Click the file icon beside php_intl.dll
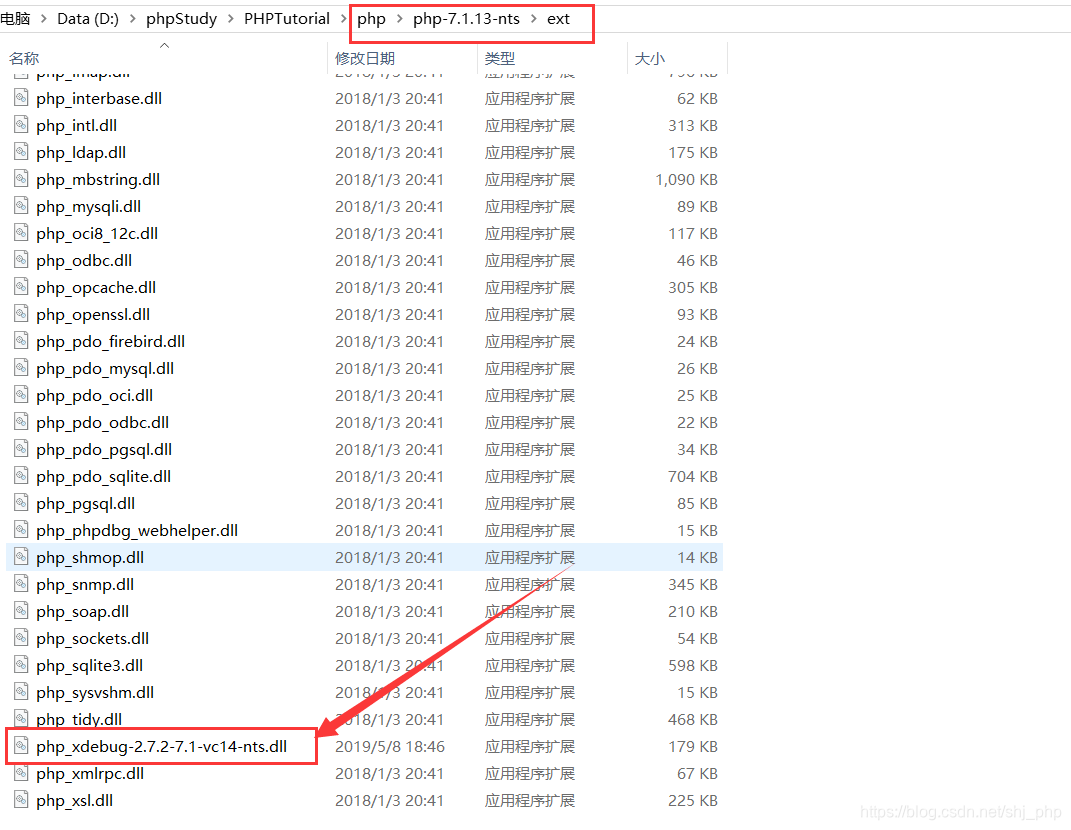 pyautogui.click(x=21, y=125)
